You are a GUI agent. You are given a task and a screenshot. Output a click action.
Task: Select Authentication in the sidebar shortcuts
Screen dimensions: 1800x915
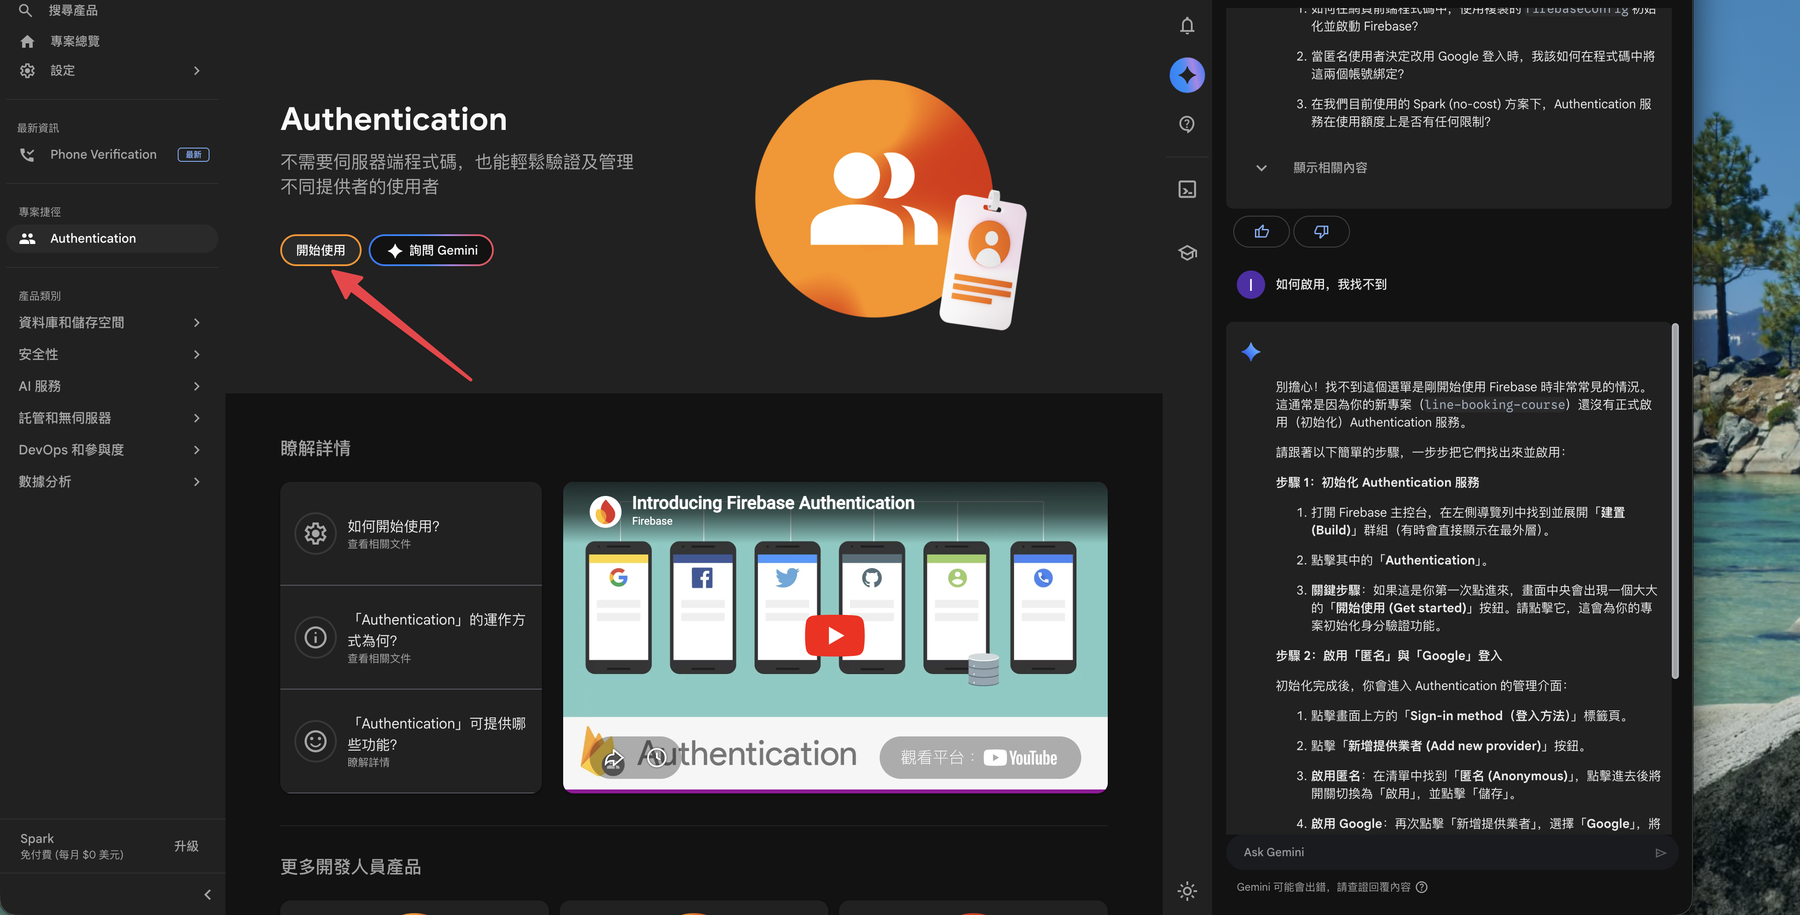pyautogui.click(x=112, y=238)
